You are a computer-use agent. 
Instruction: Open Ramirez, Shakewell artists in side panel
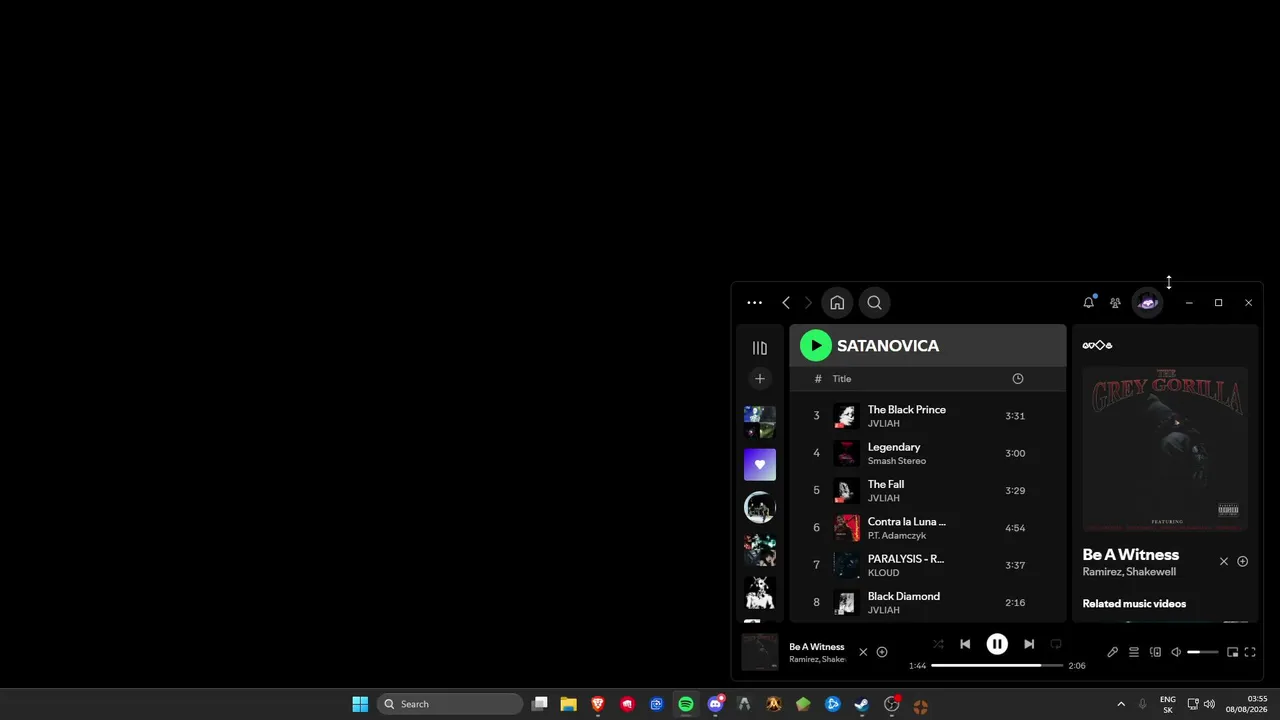tap(1129, 572)
